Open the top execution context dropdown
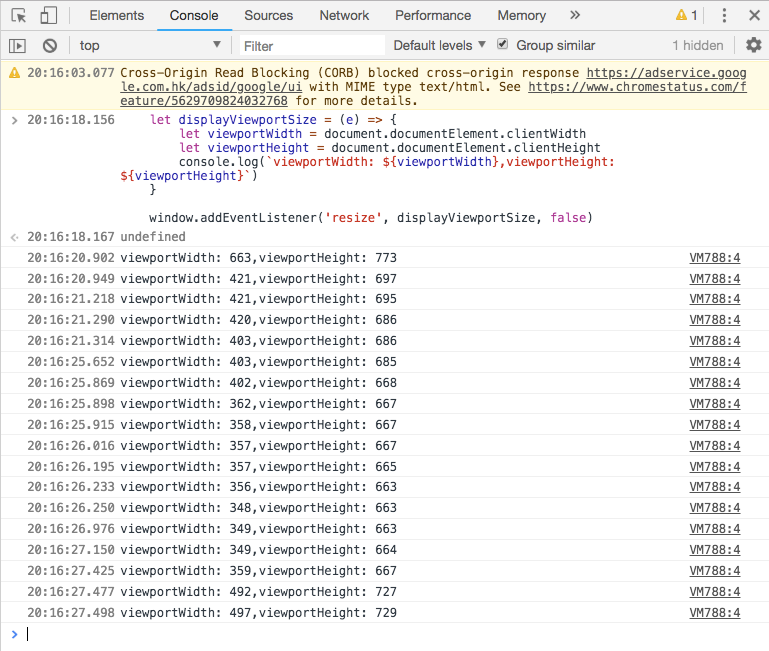The width and height of the screenshot is (769, 651). pyautogui.click(x=150, y=45)
